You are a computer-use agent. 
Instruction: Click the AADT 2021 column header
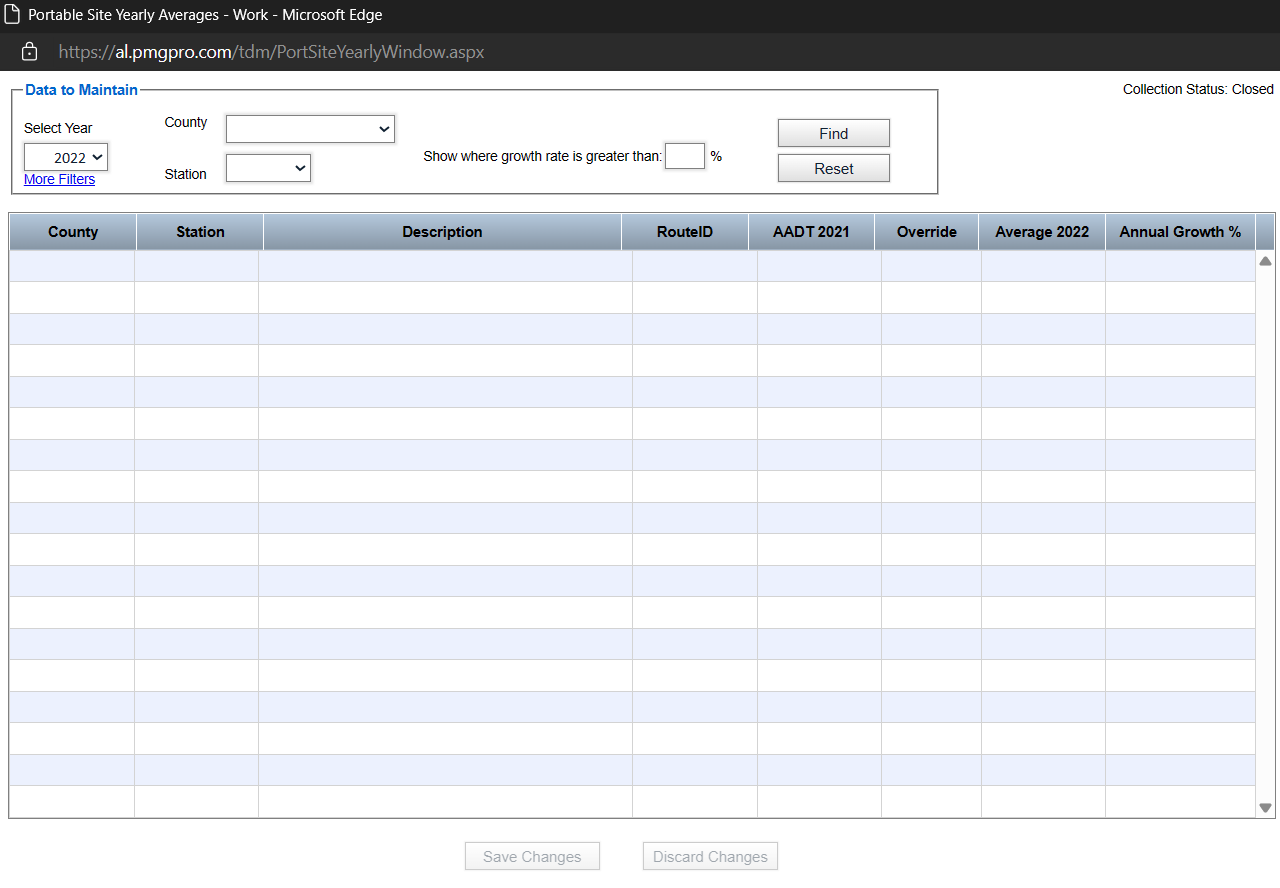point(811,232)
